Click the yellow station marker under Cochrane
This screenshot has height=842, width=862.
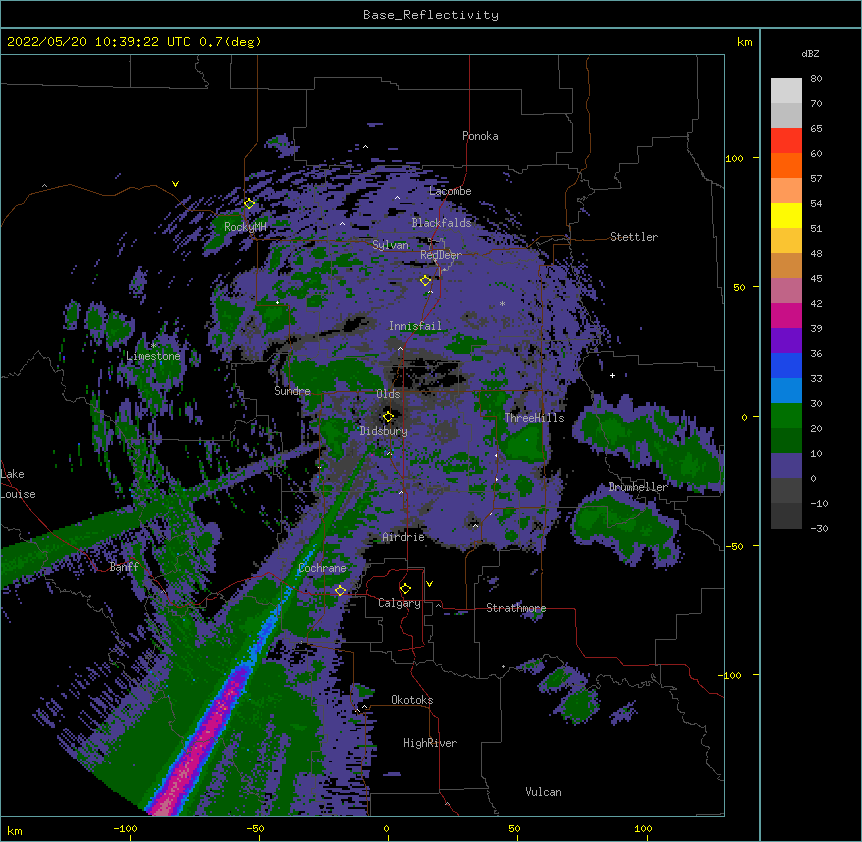tap(341, 591)
